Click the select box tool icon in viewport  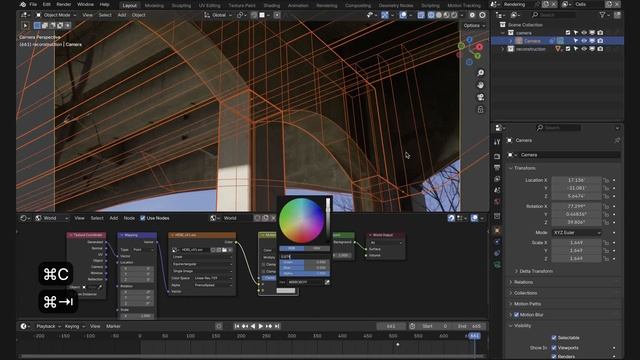pos(37,25)
